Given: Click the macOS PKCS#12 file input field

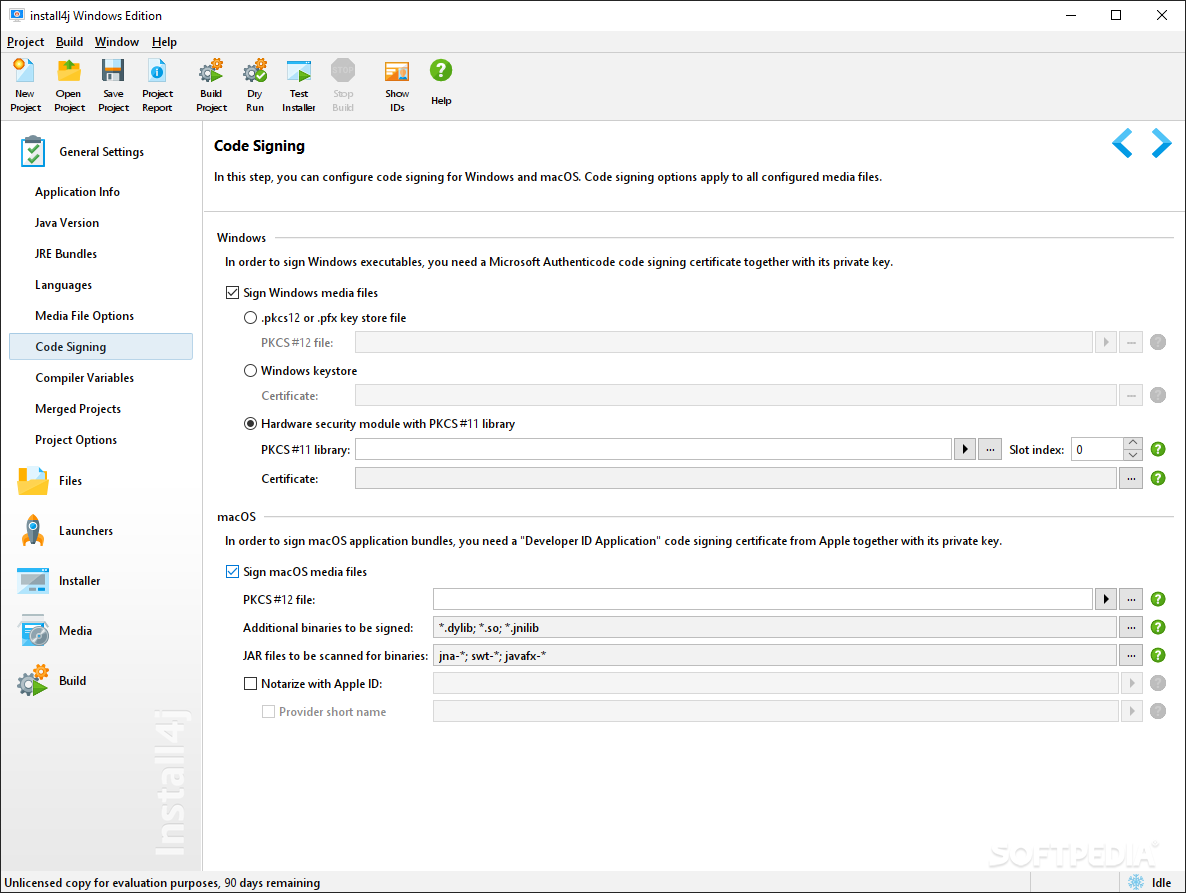Looking at the screenshot, I should [x=763, y=599].
